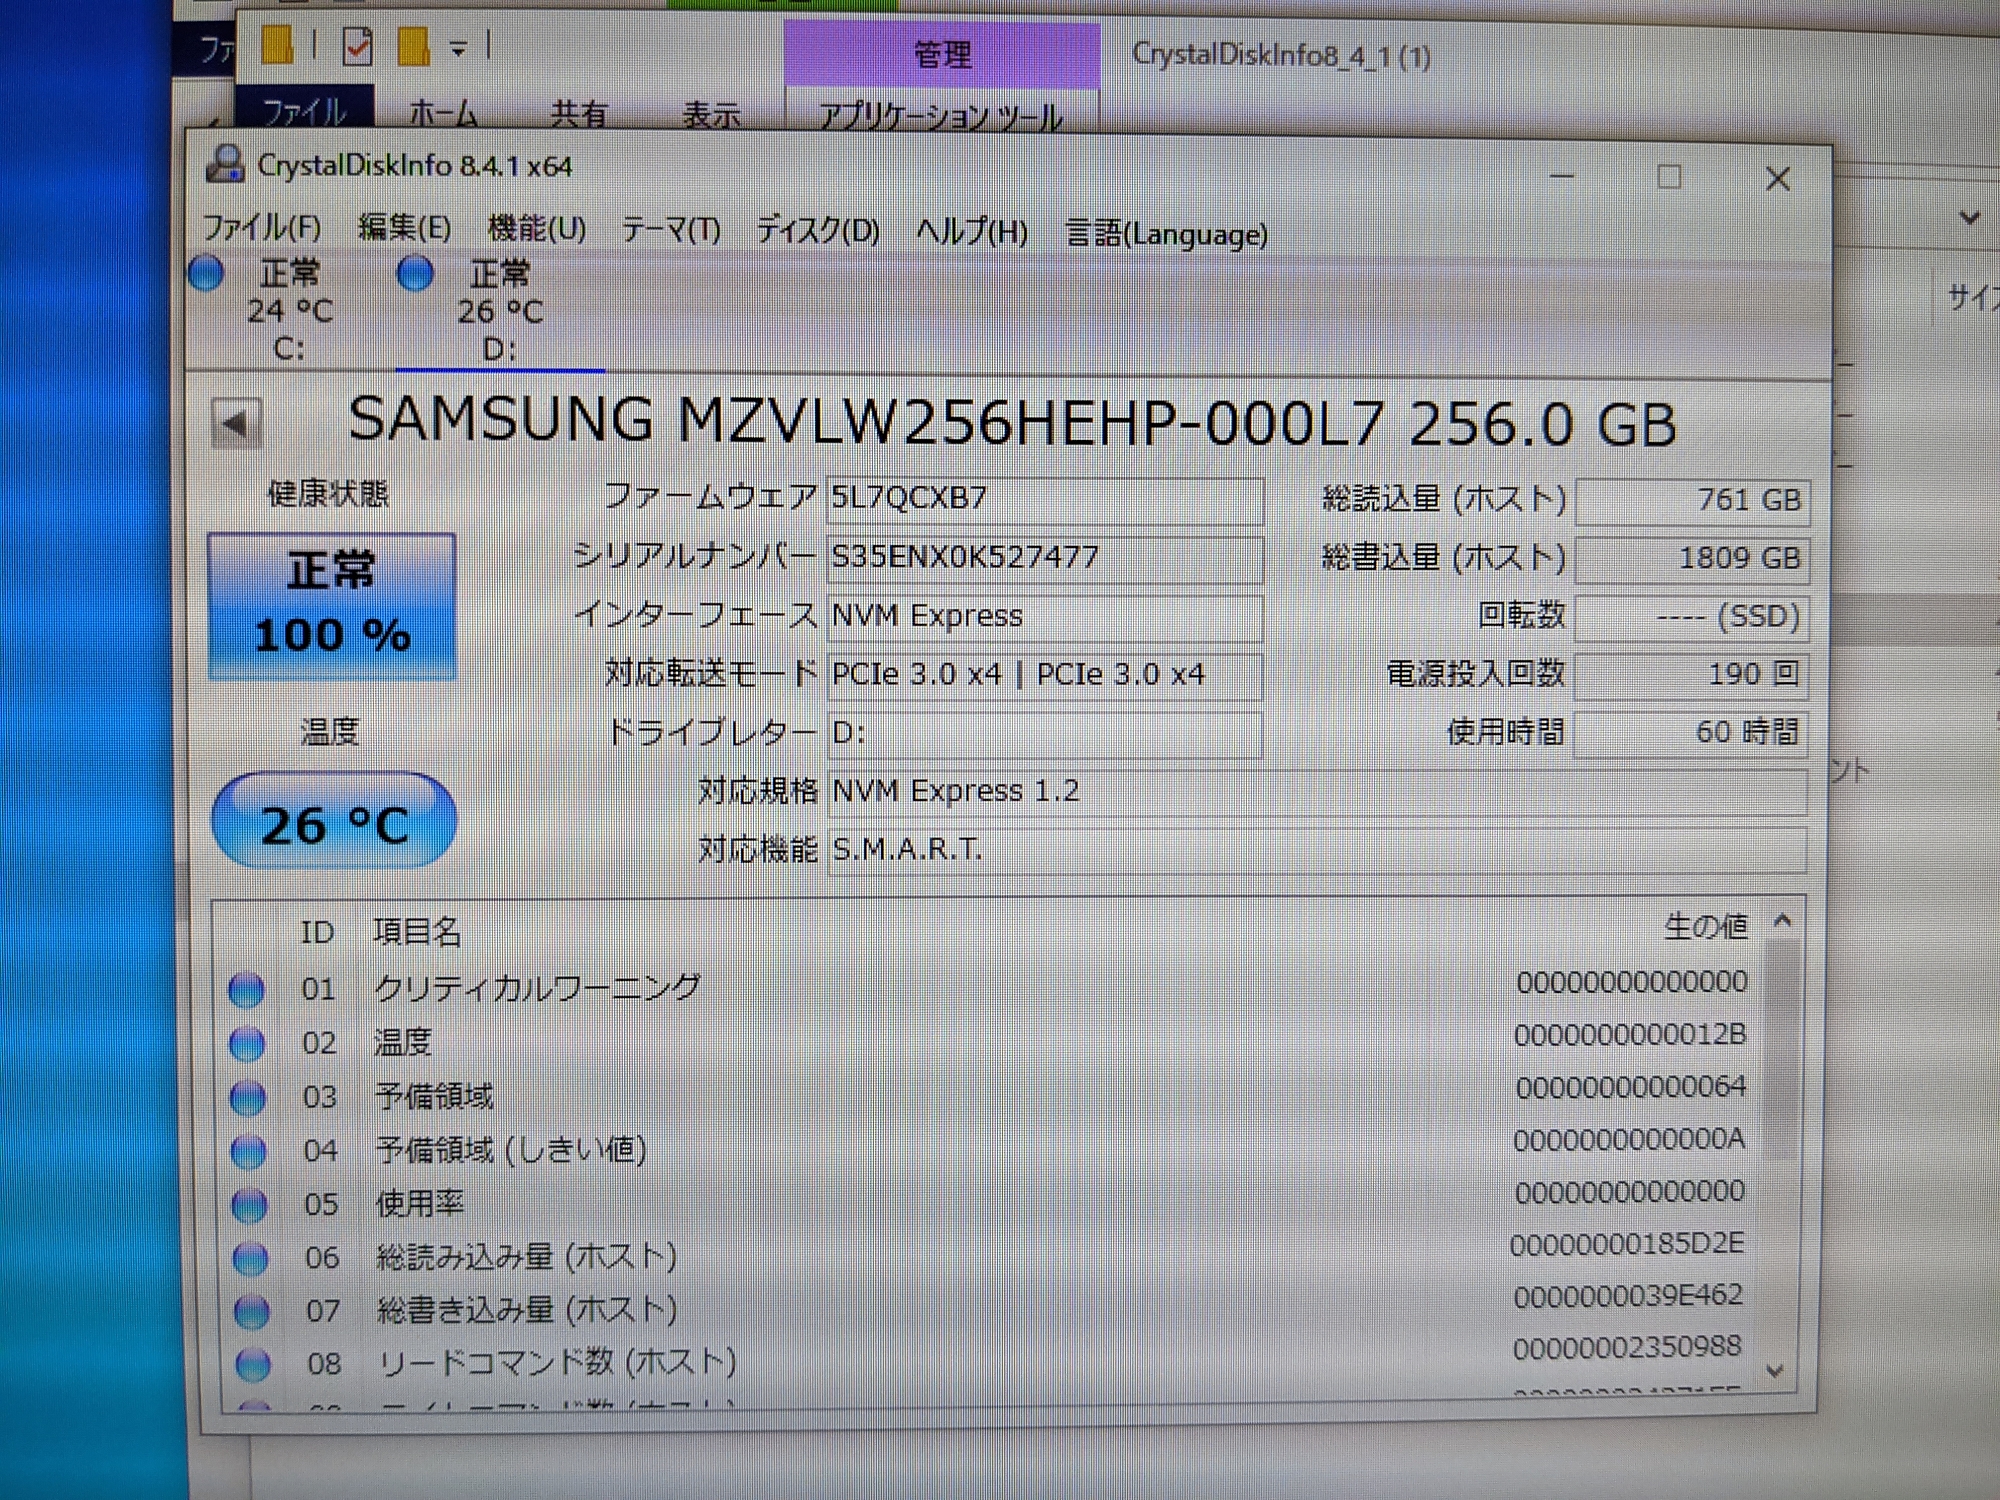Switch to the 管理 ribbon tab in Explorer
Image resolution: width=2000 pixels, height=1500 pixels.
942,54
